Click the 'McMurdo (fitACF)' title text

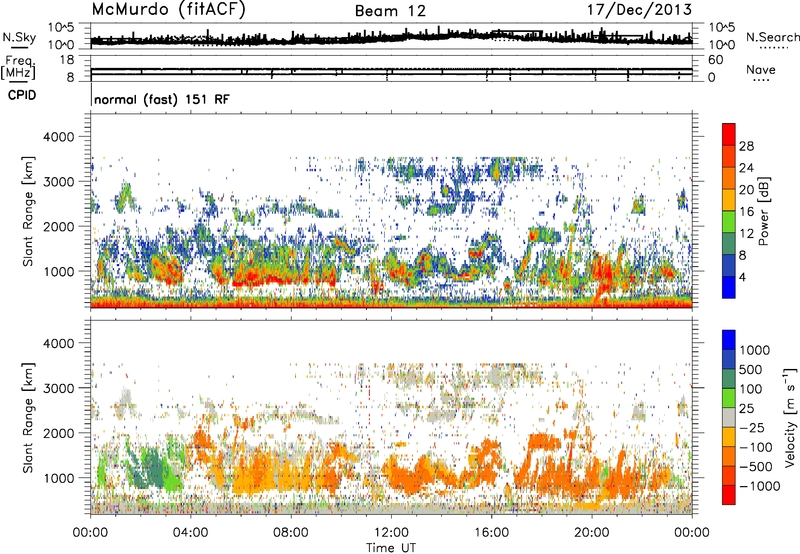[168, 10]
